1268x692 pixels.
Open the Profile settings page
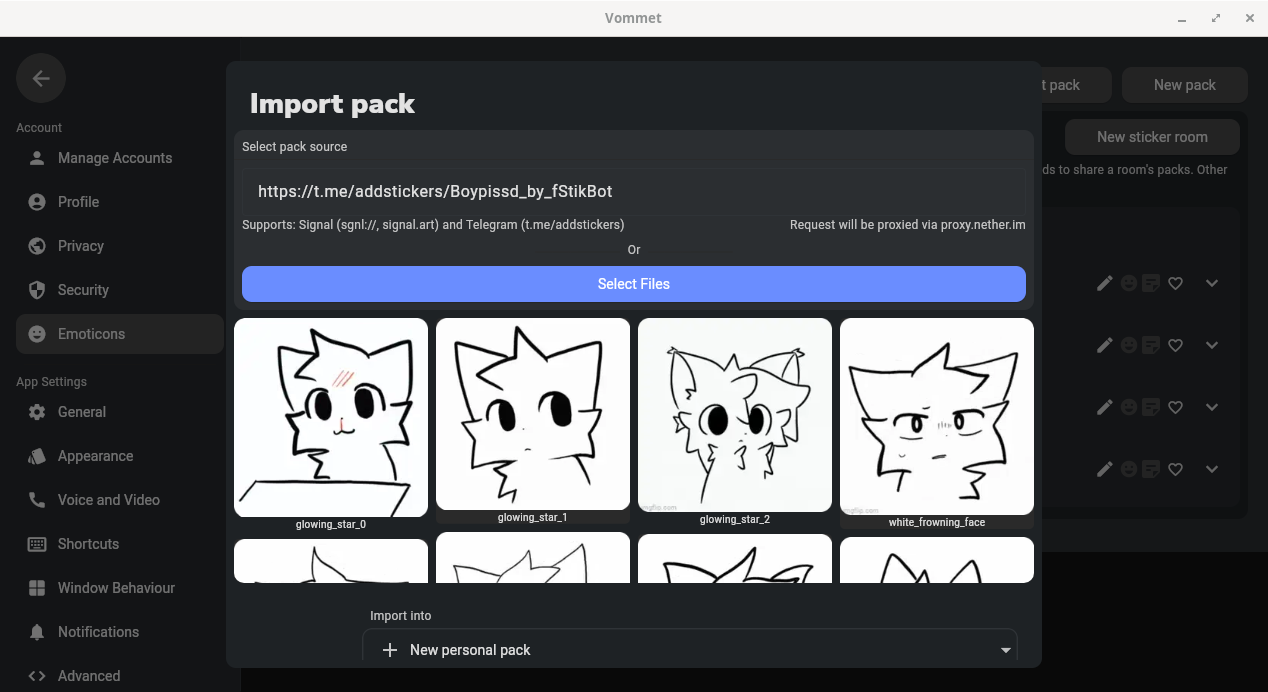tap(120, 202)
